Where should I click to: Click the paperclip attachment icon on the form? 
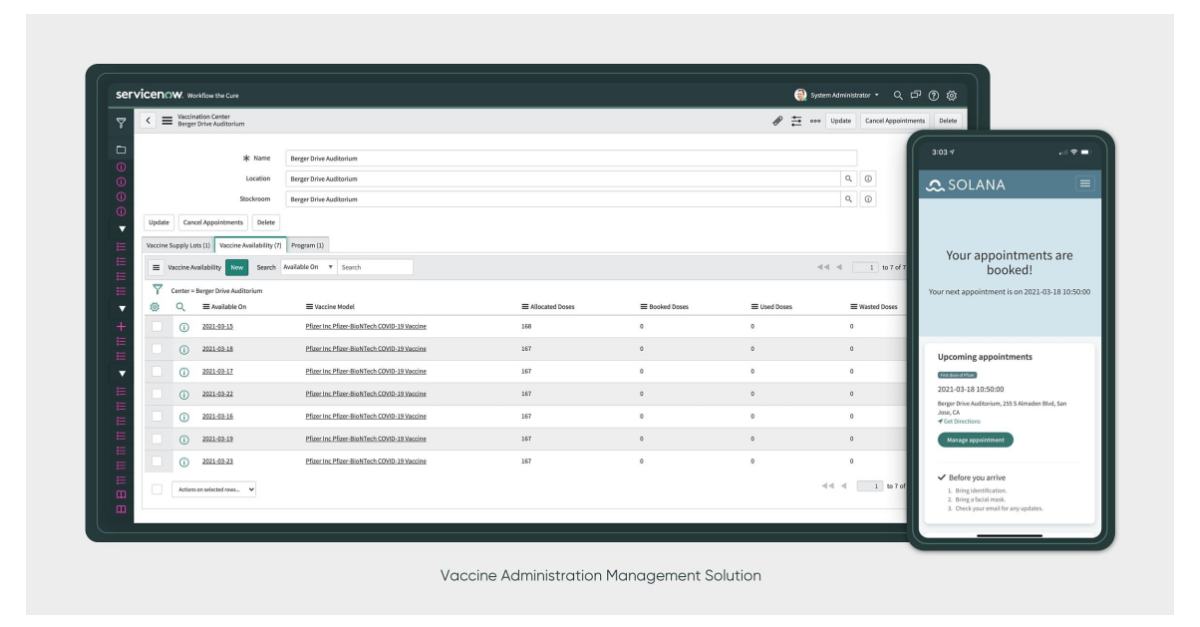click(778, 118)
